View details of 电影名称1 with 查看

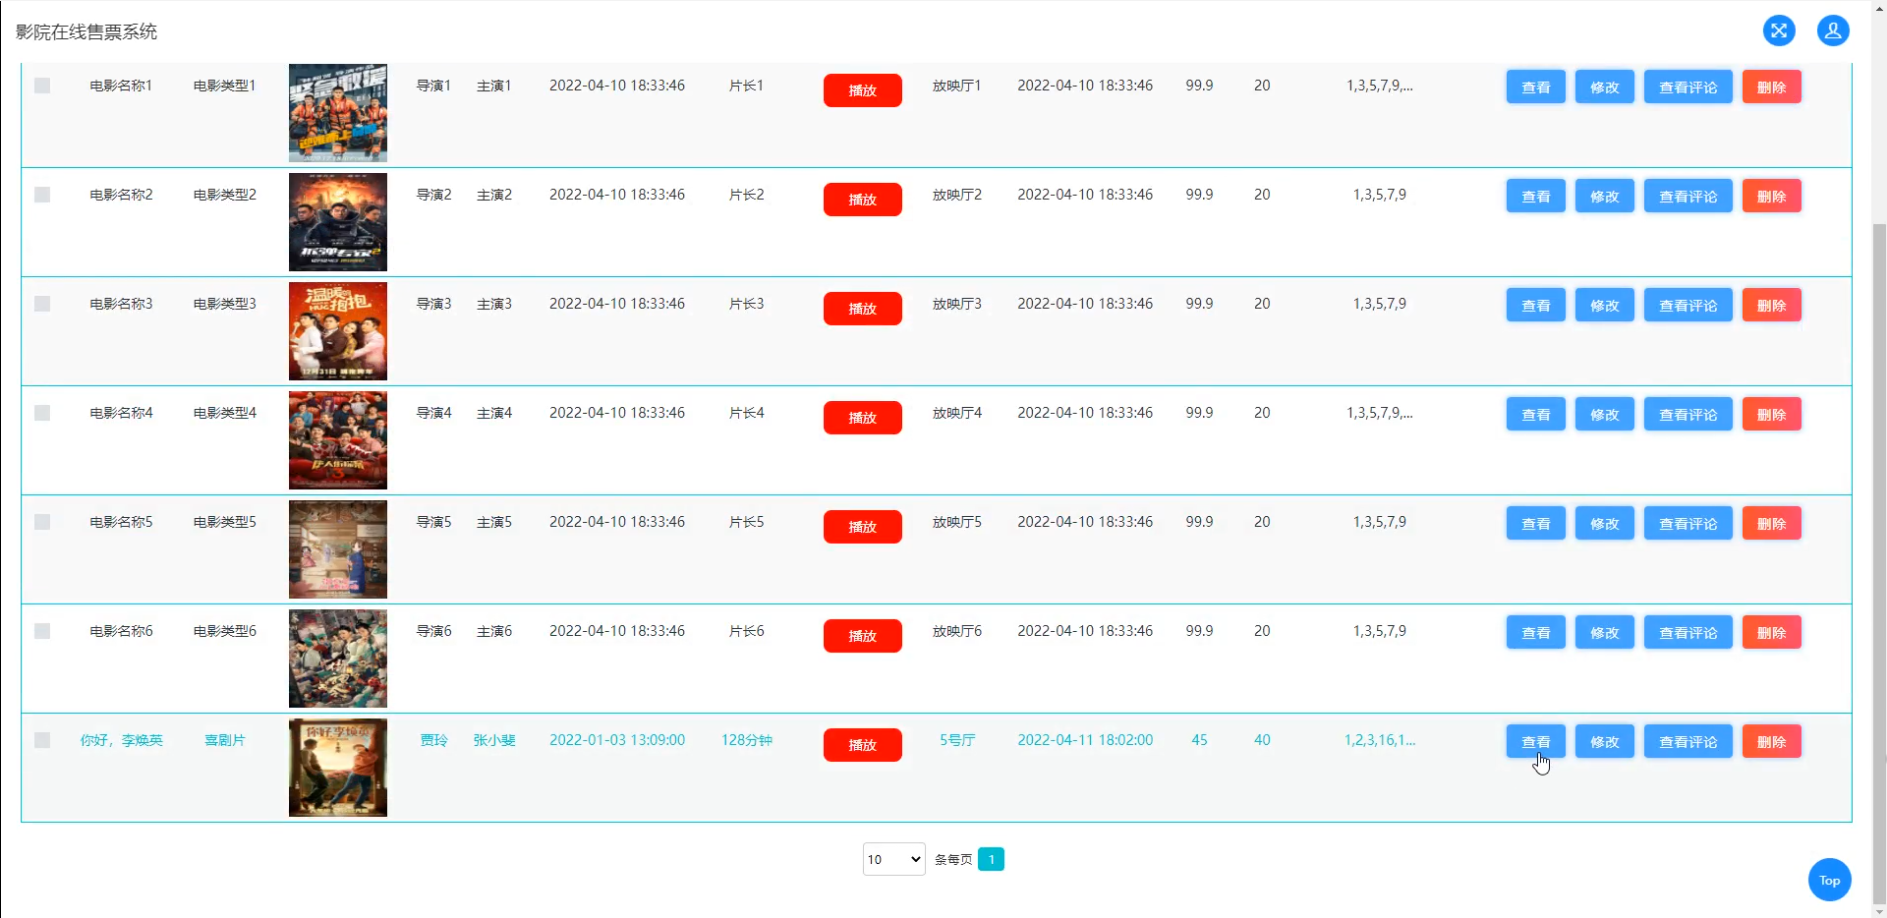point(1535,87)
